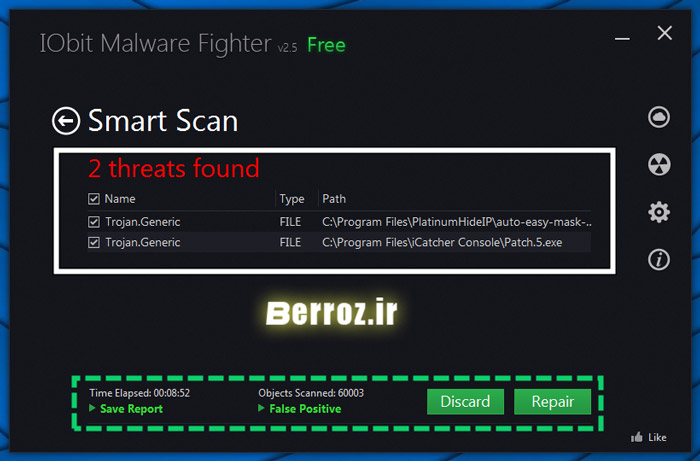The image size is (700, 461).
Task: Go back using the Smart Scan arrow
Action: click(x=66, y=120)
